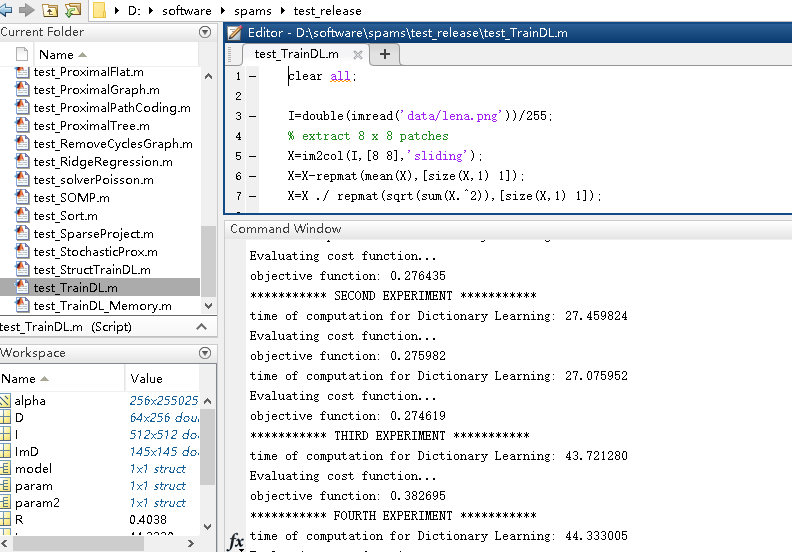Expand the arrow after 'spams' in path
The width and height of the screenshot is (792, 552).
(x=282, y=11)
